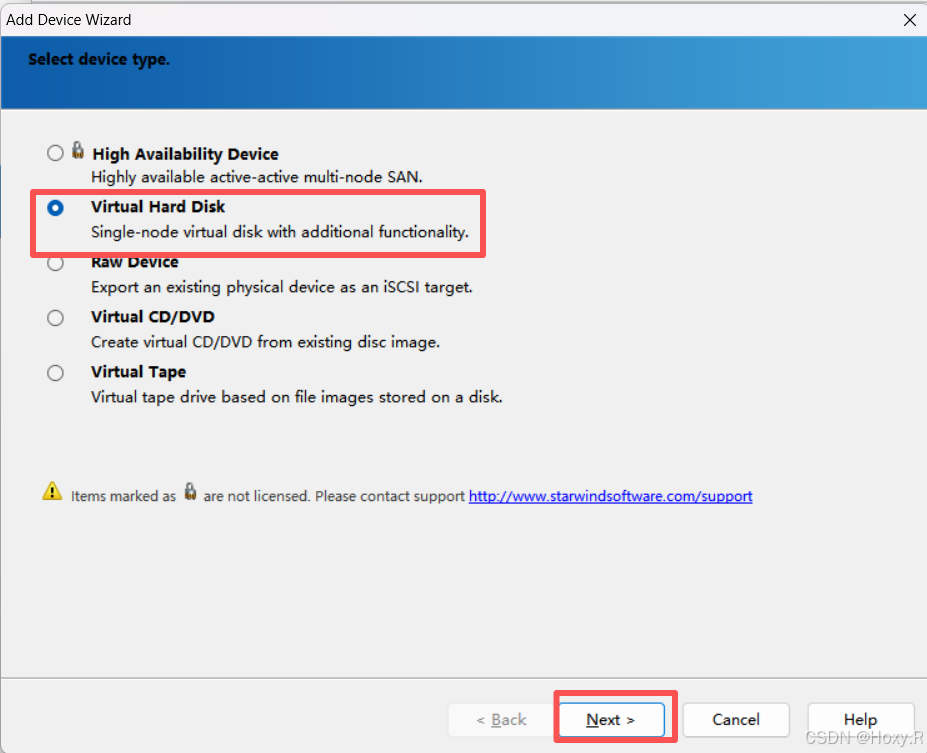Viewport: 927px width, 753px height.
Task: Click the Next button
Action: coord(611,719)
